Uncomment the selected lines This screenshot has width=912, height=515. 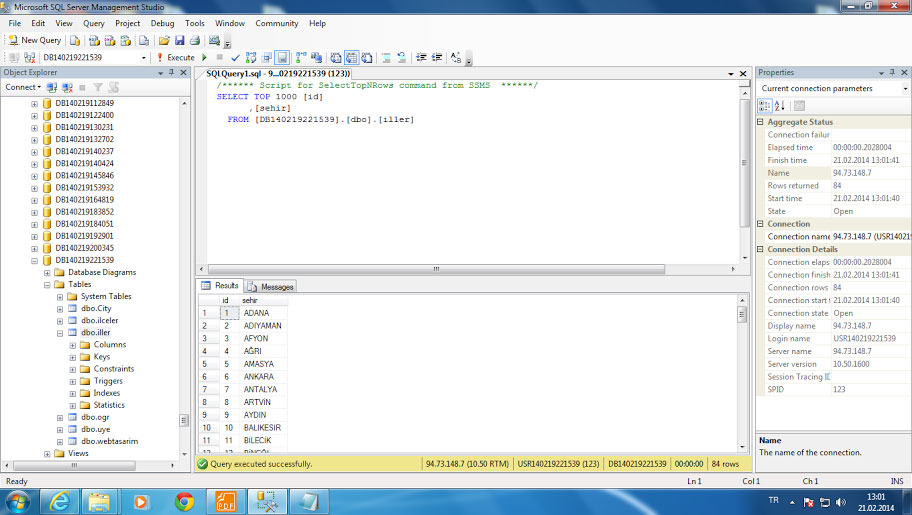401,58
